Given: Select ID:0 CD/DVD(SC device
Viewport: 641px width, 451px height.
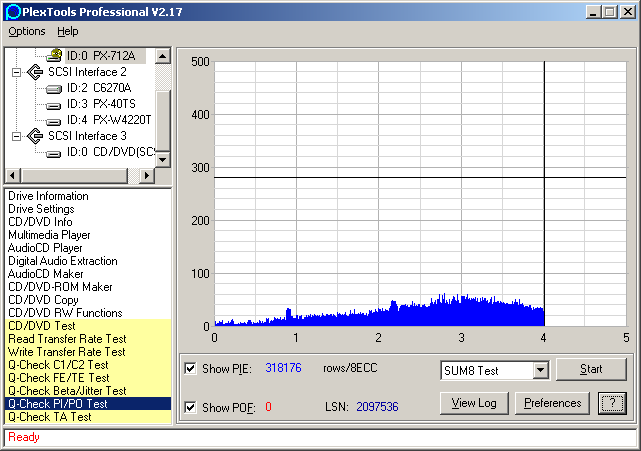Looking at the screenshot, I should tap(111, 152).
